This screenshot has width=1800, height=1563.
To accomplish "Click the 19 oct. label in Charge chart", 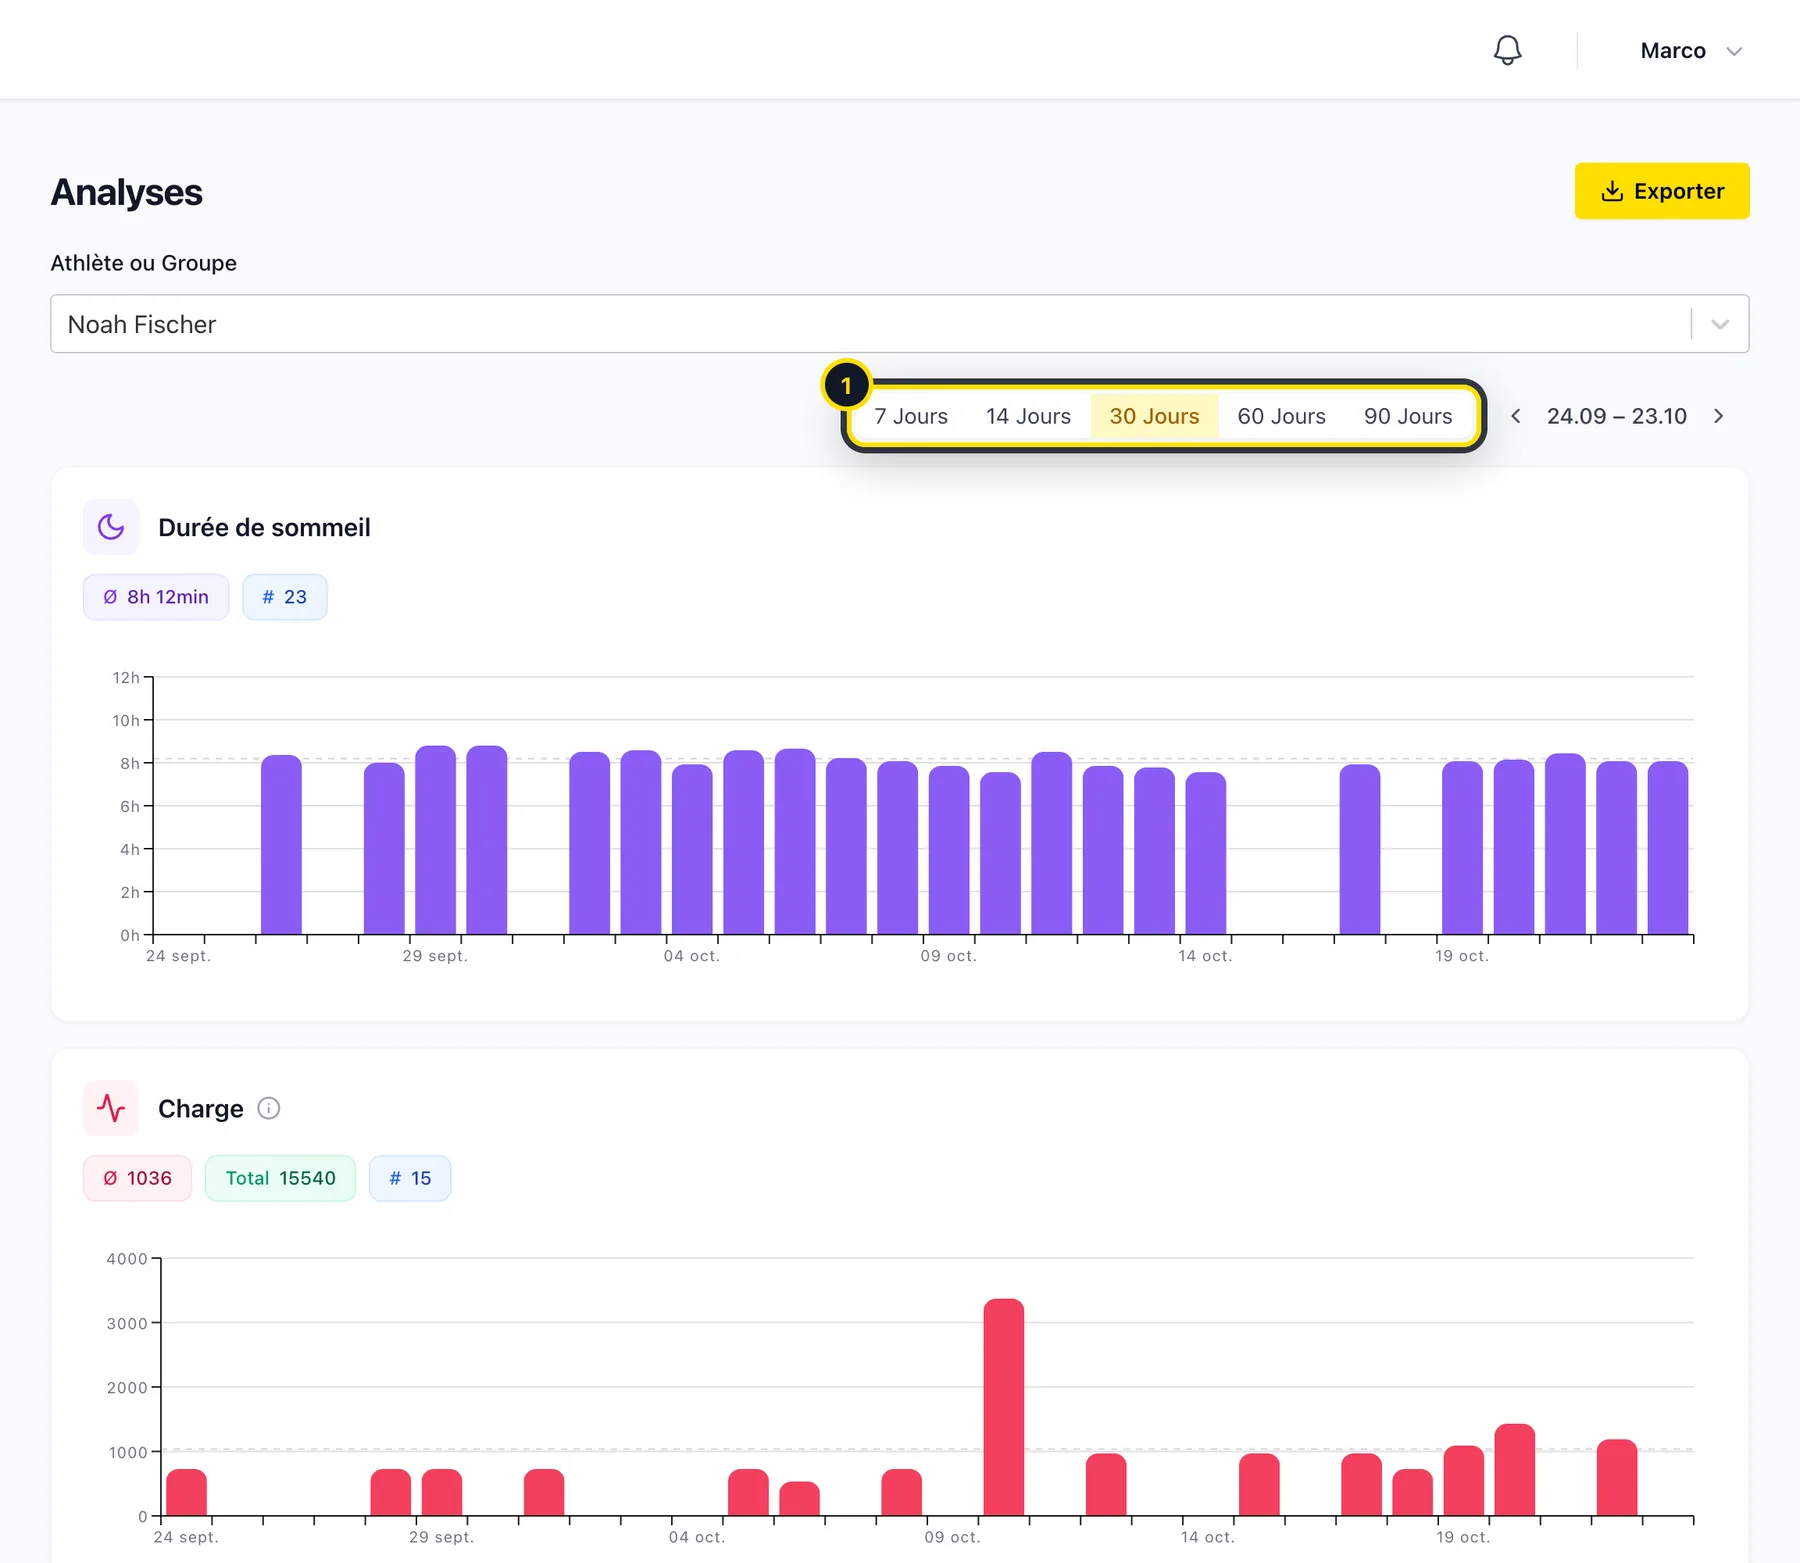I will (1463, 1537).
